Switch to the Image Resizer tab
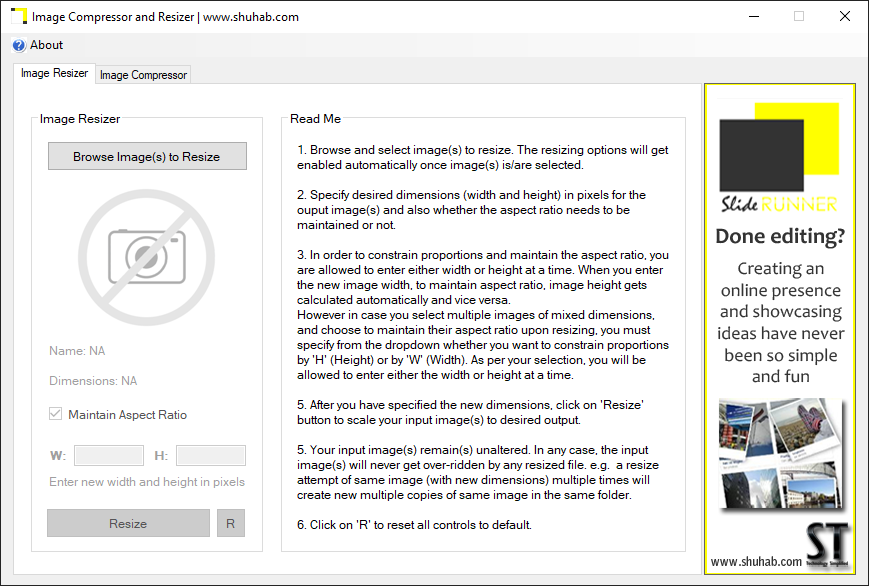The image size is (869, 586). click(x=54, y=73)
